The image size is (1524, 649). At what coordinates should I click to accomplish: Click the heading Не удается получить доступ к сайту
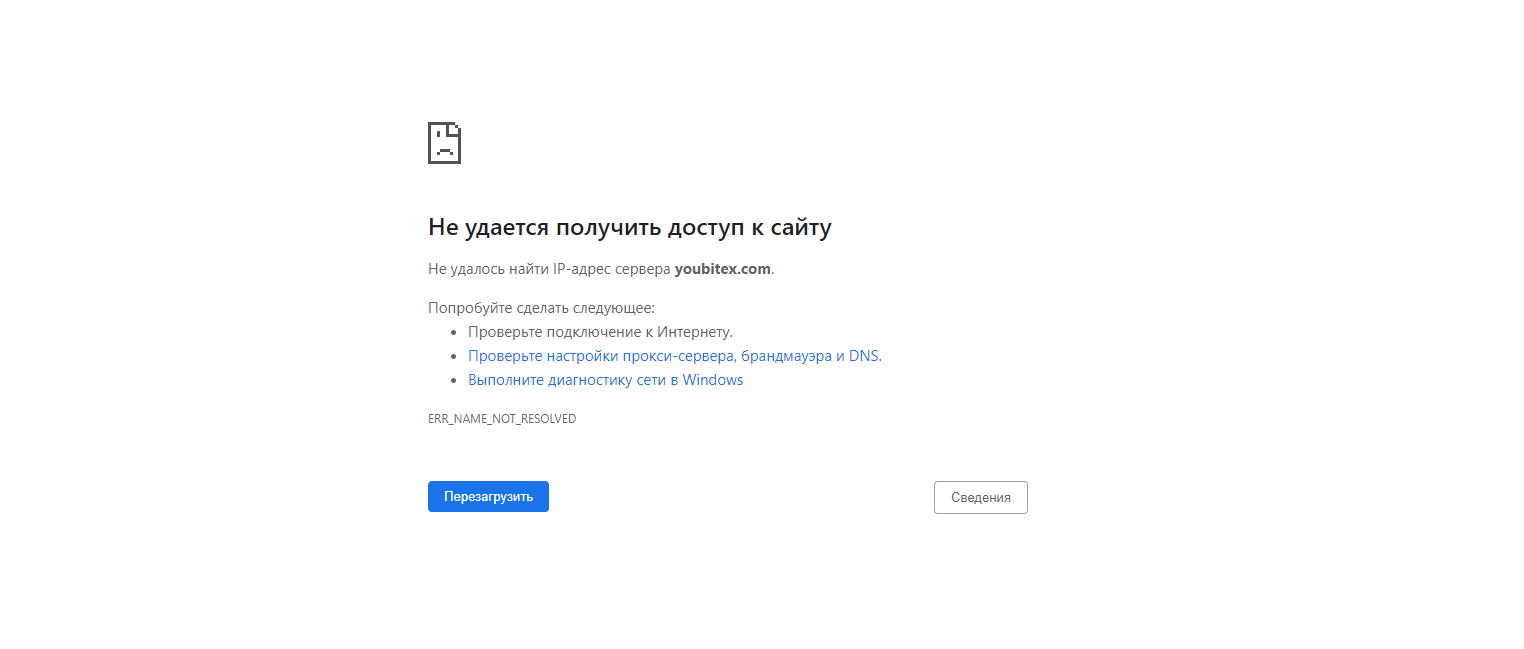pyautogui.click(x=630, y=227)
